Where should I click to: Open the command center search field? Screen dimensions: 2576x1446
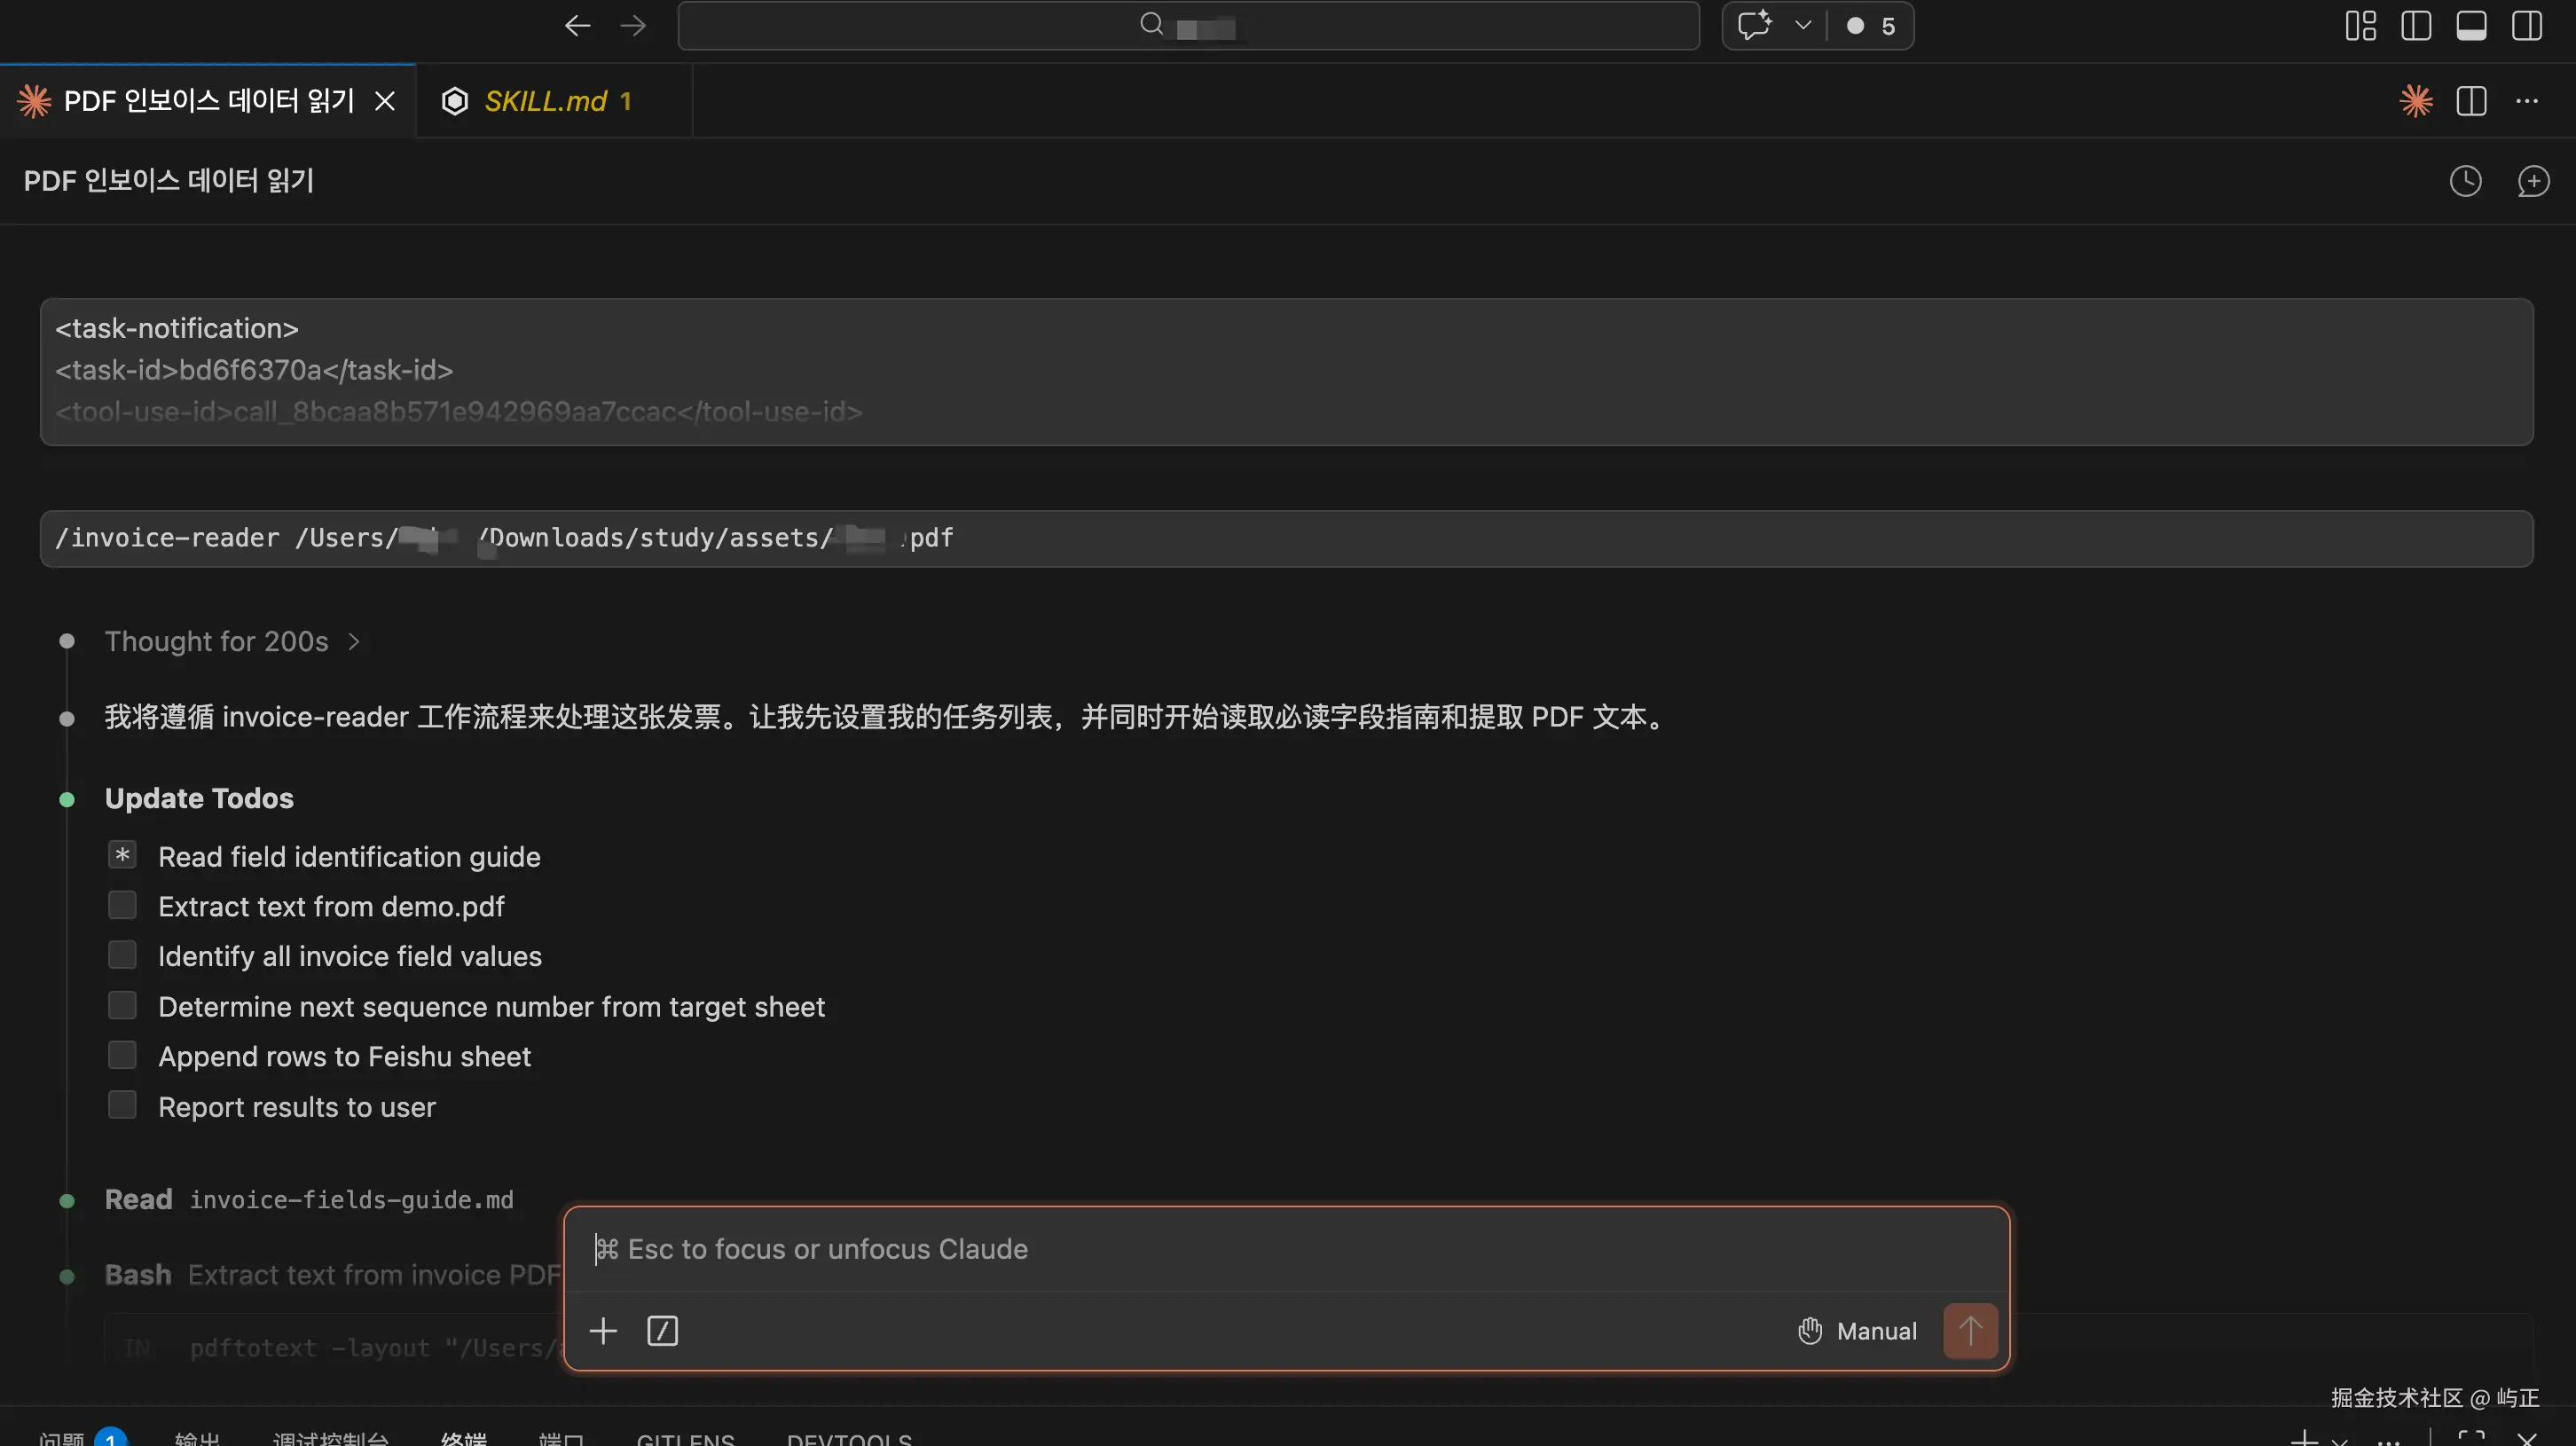(x=1188, y=26)
